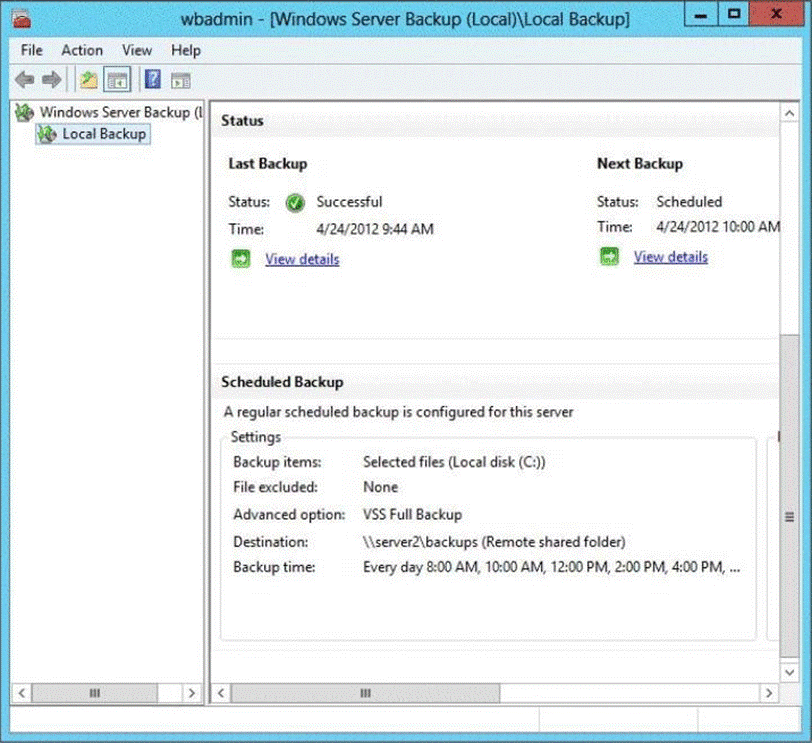Screen dimensions: 812x743
Task: Click the Up One Level folder icon
Action: tap(89, 79)
